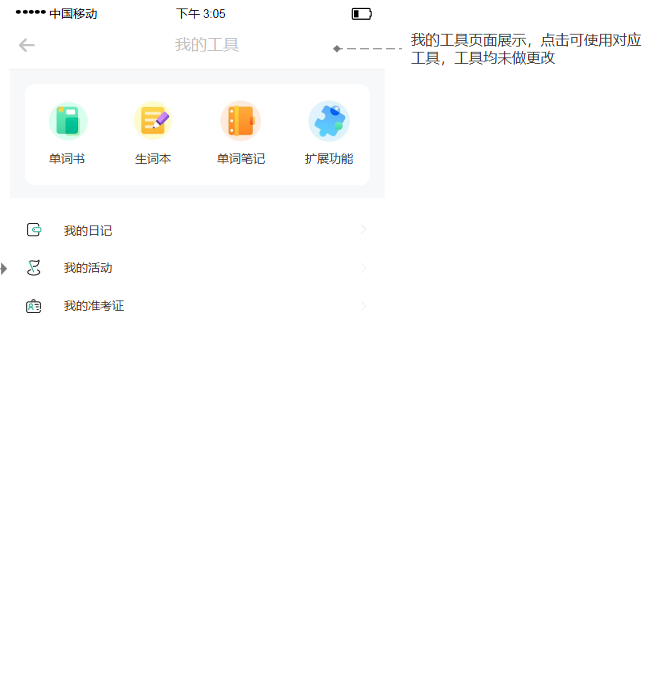The width and height of the screenshot is (647, 700).
Task: Click the 我的日记 diary icon
Action: (x=34, y=230)
